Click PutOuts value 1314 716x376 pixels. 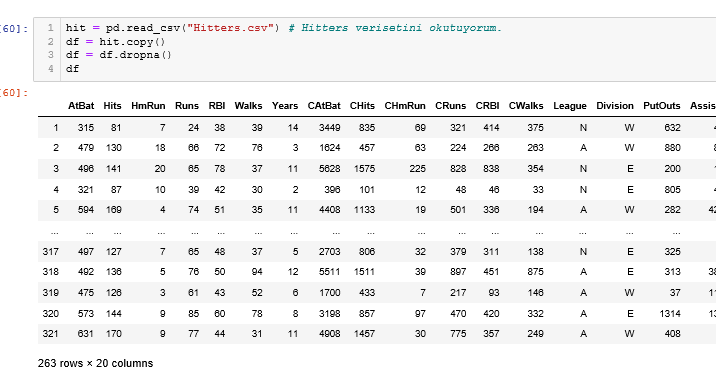670,314
